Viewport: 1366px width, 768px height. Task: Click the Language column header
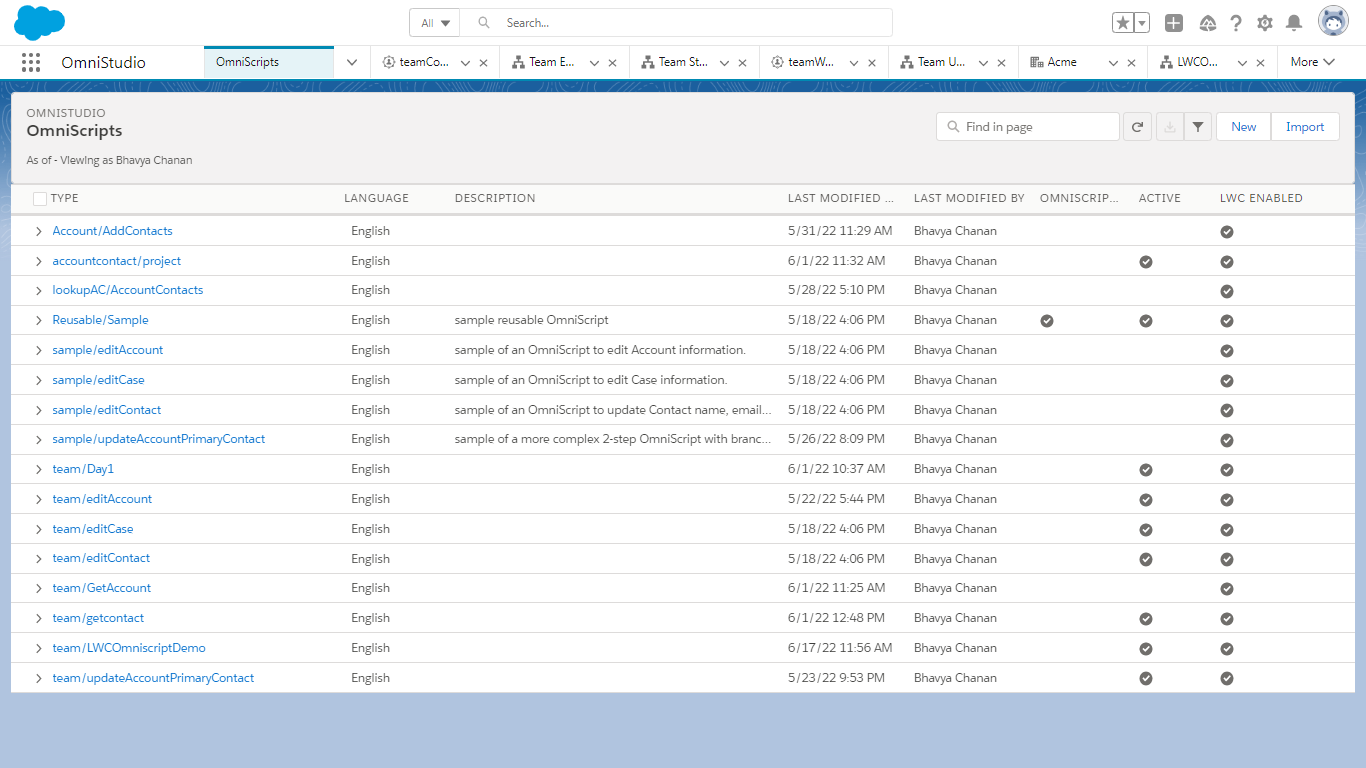376,198
